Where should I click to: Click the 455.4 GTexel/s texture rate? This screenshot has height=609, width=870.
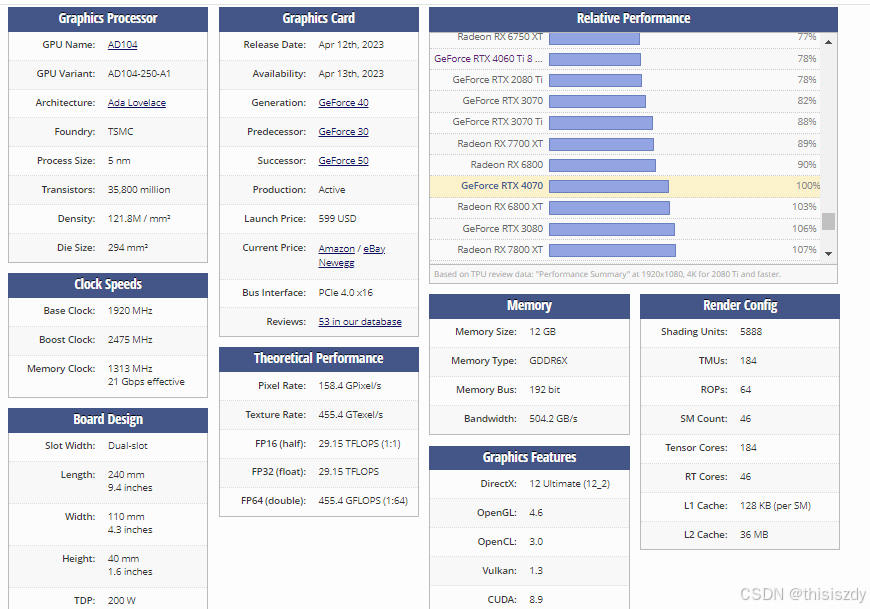click(x=351, y=415)
